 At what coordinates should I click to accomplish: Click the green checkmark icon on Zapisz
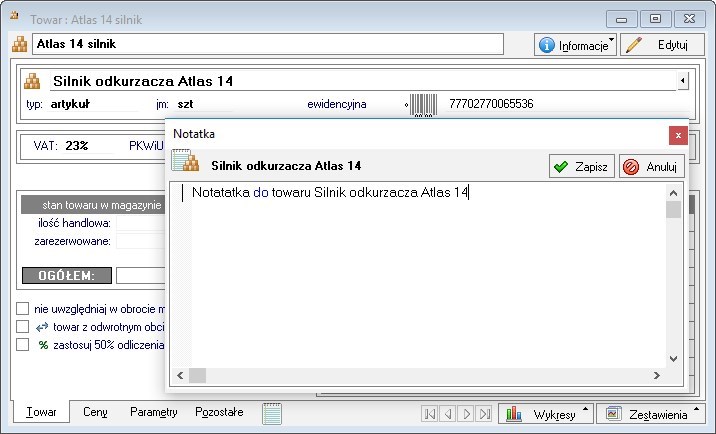561,167
